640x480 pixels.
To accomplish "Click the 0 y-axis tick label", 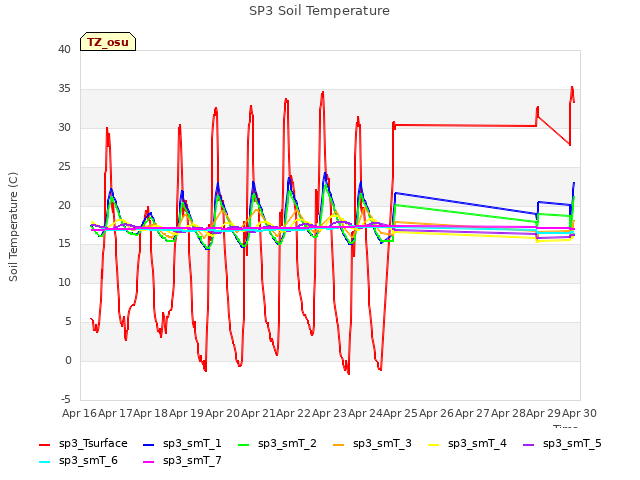I will [68, 361].
